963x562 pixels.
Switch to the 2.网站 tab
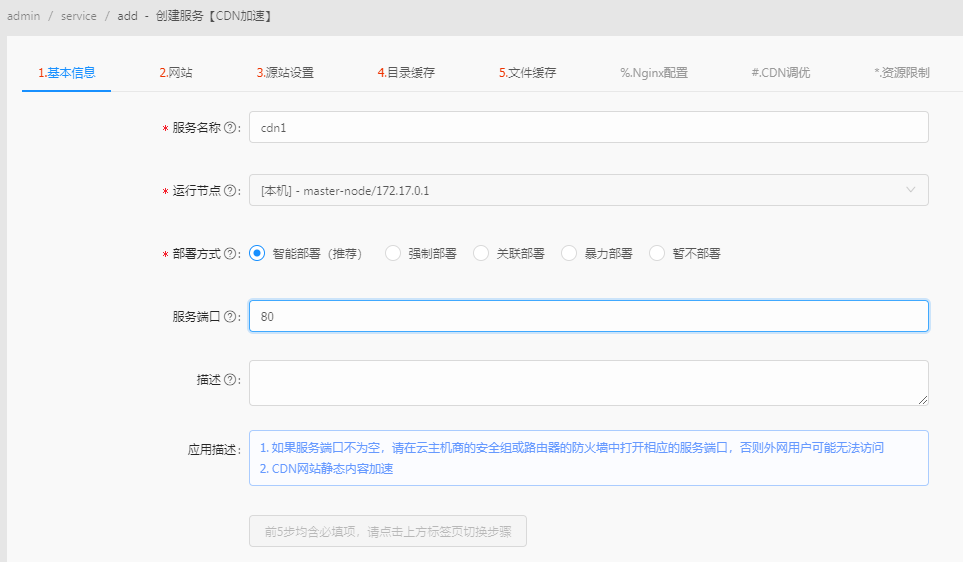point(176,73)
